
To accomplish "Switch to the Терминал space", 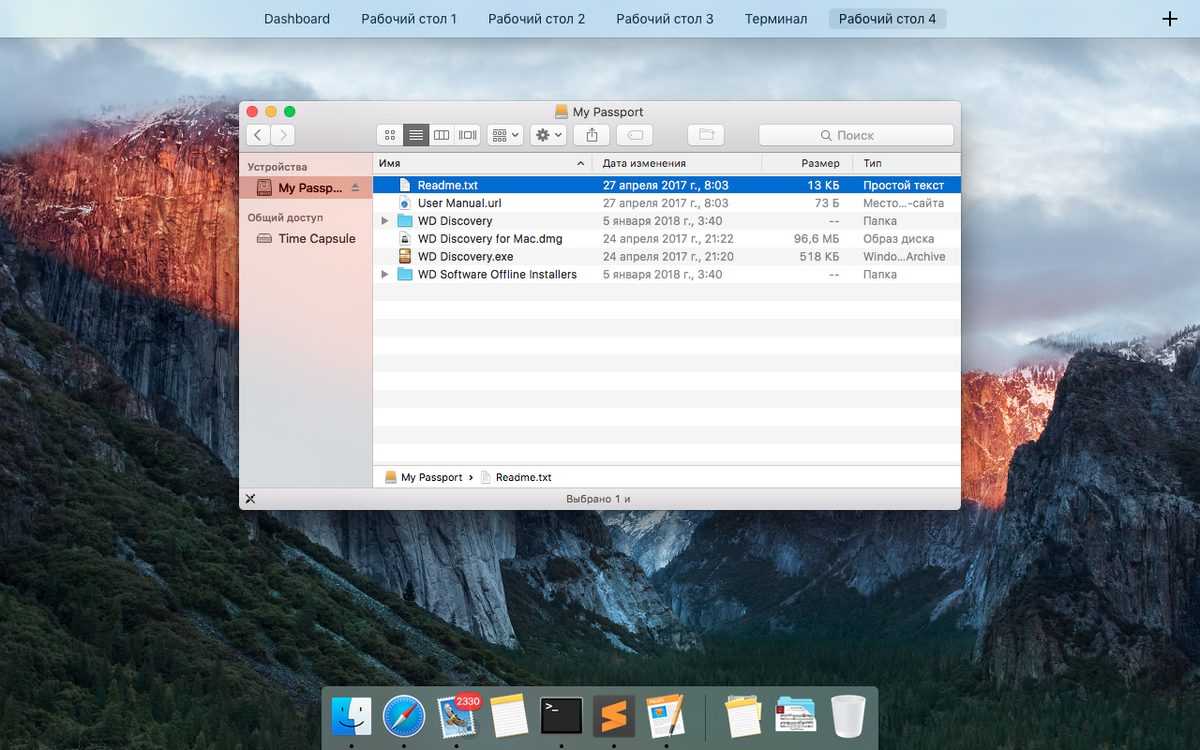I will [776, 19].
